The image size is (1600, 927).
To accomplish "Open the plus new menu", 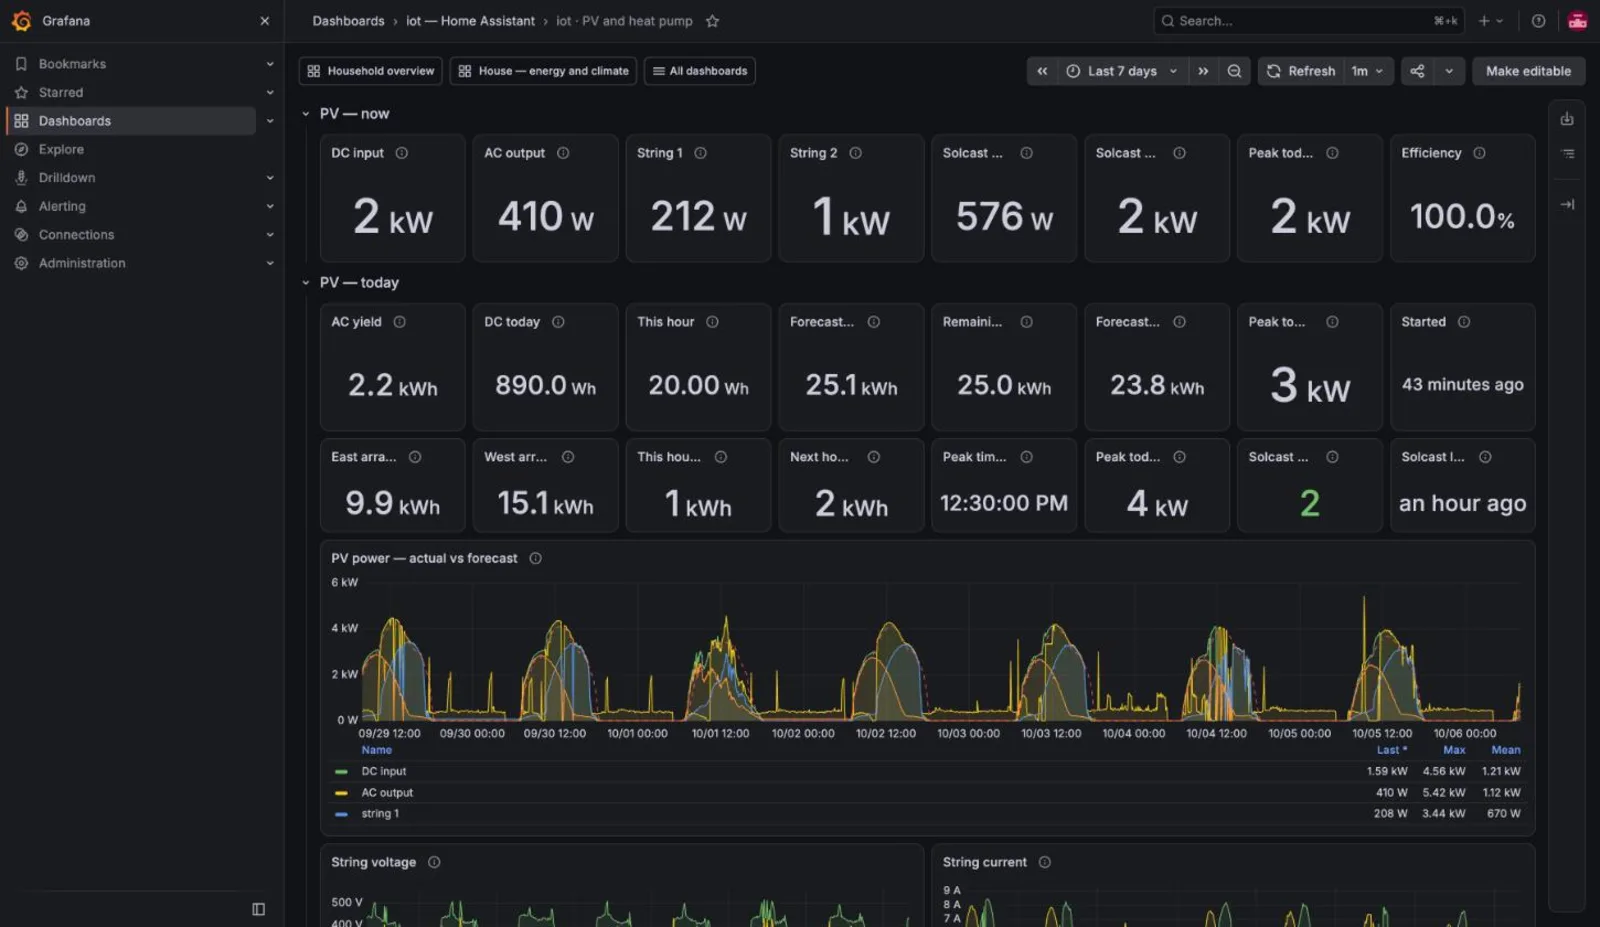I will coord(1491,21).
